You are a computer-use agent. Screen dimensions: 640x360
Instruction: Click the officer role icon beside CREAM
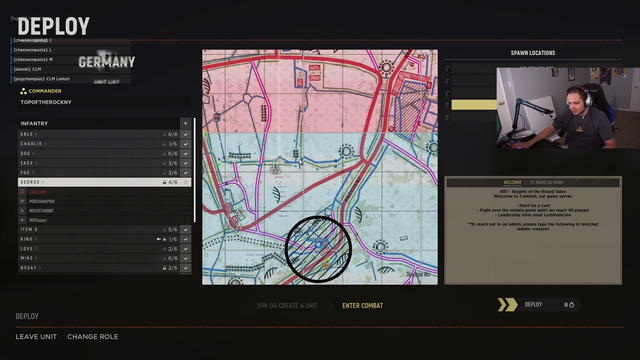tap(22, 192)
